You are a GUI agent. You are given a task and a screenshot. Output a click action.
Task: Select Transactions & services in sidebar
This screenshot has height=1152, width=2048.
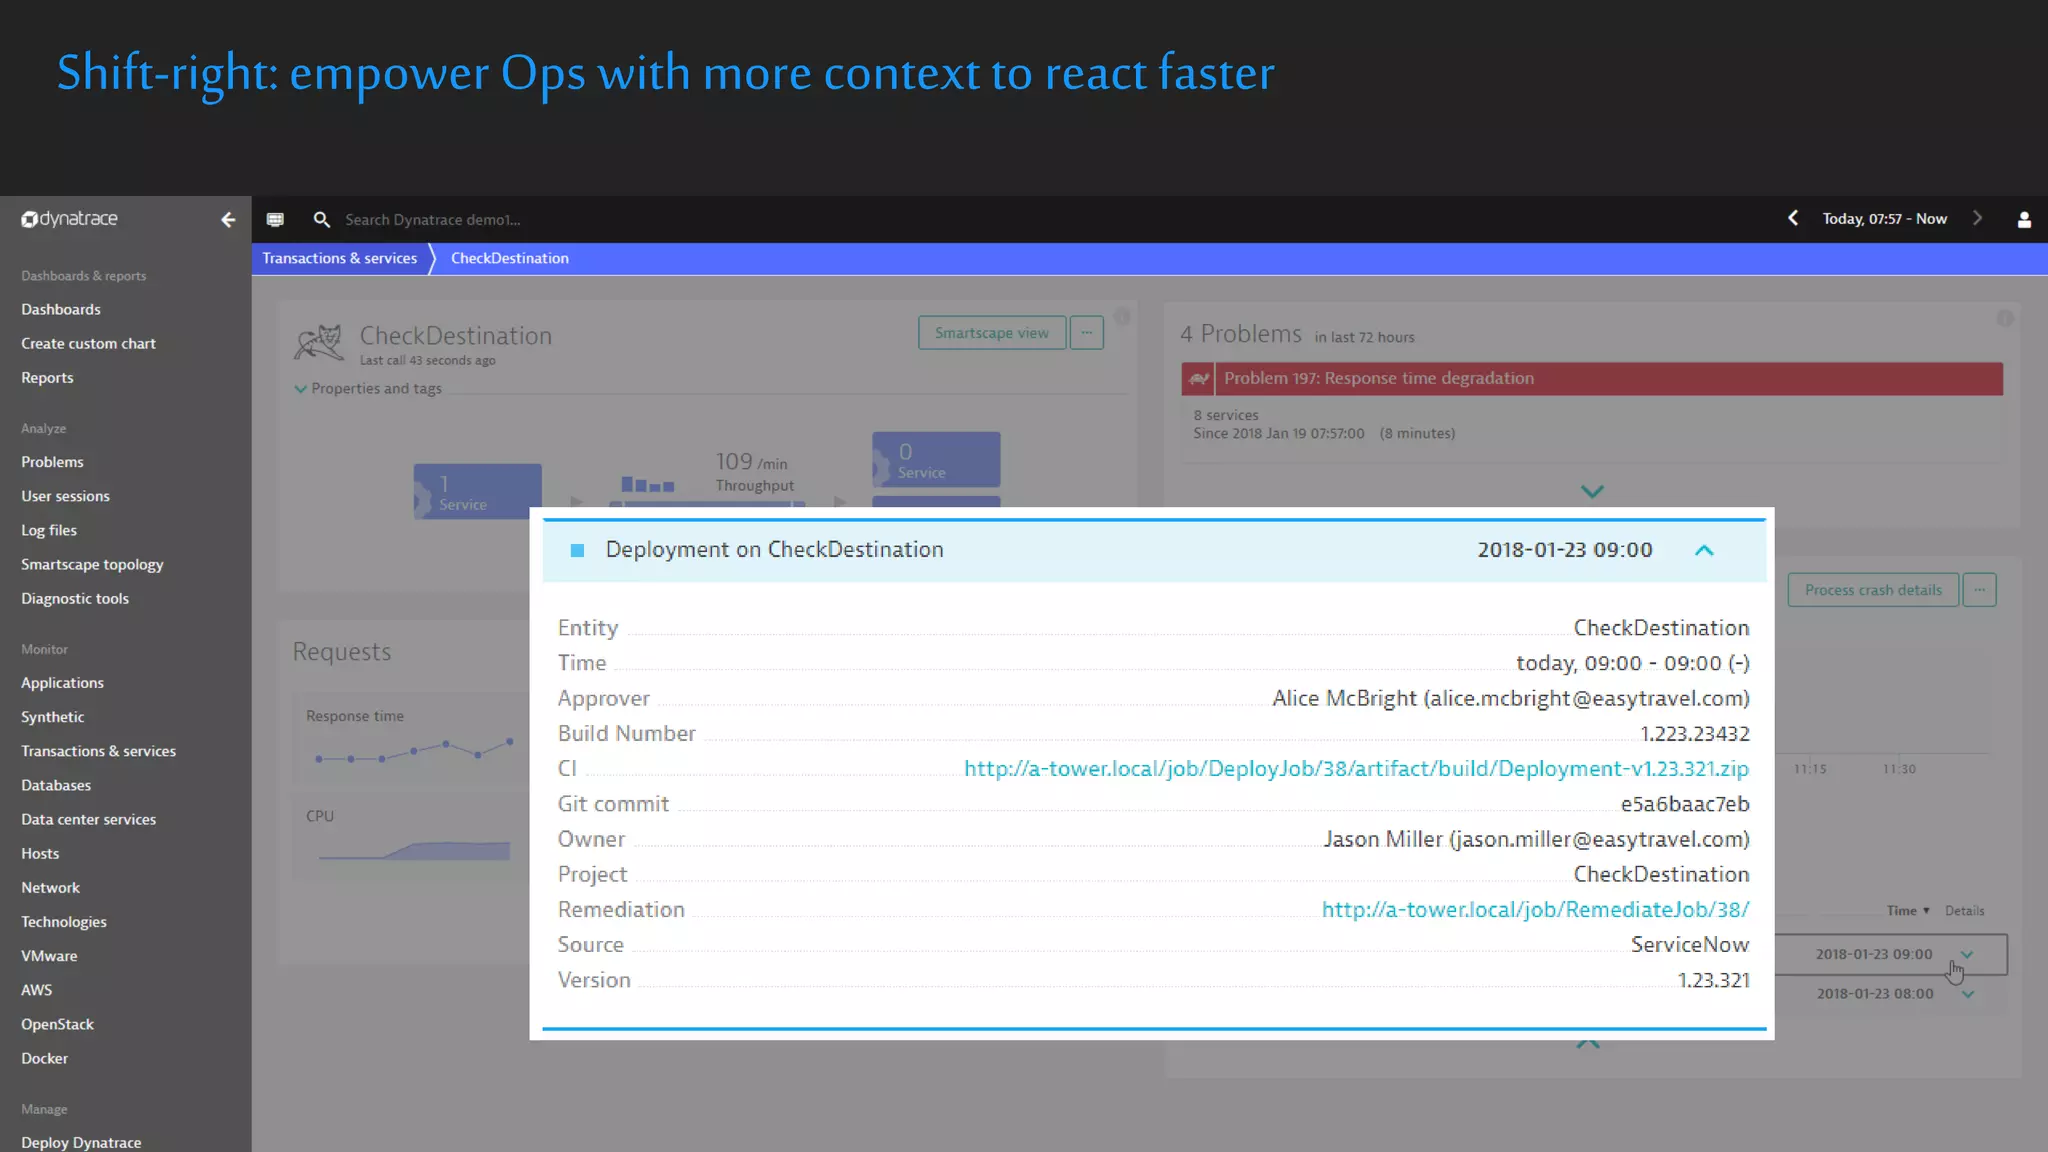(98, 751)
